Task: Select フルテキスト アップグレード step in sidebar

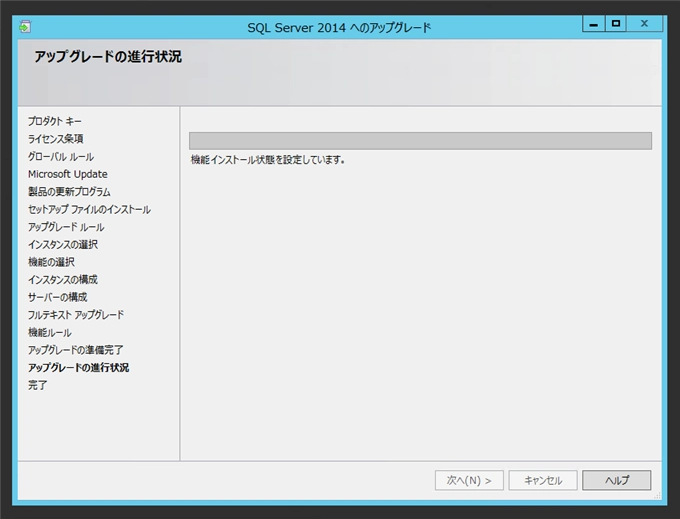Action: pos(76,315)
